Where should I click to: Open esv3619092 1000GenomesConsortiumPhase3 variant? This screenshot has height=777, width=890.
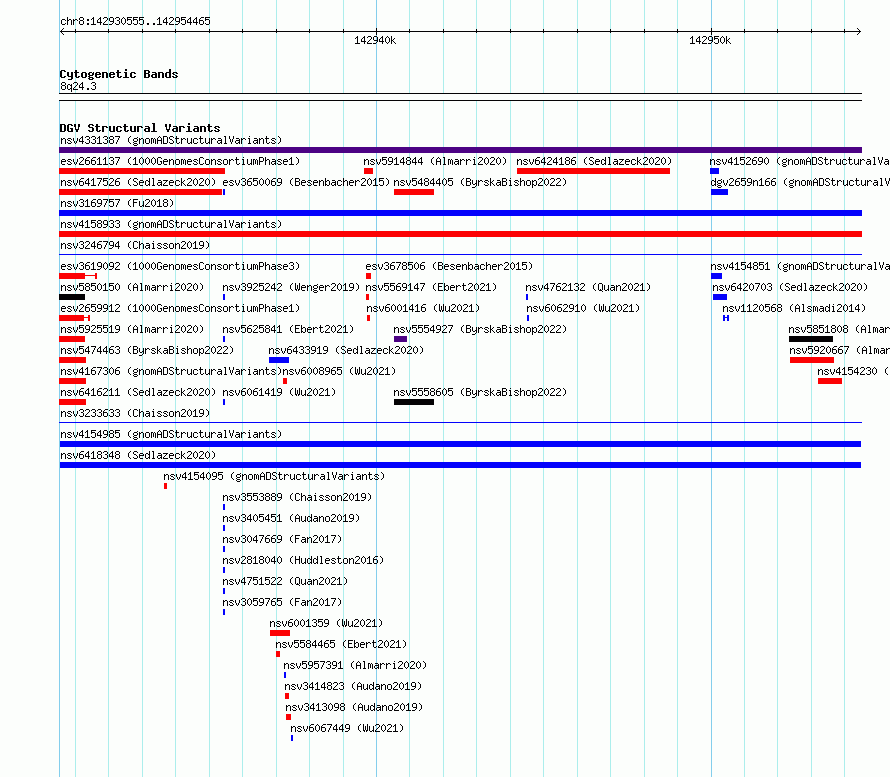(x=180, y=266)
